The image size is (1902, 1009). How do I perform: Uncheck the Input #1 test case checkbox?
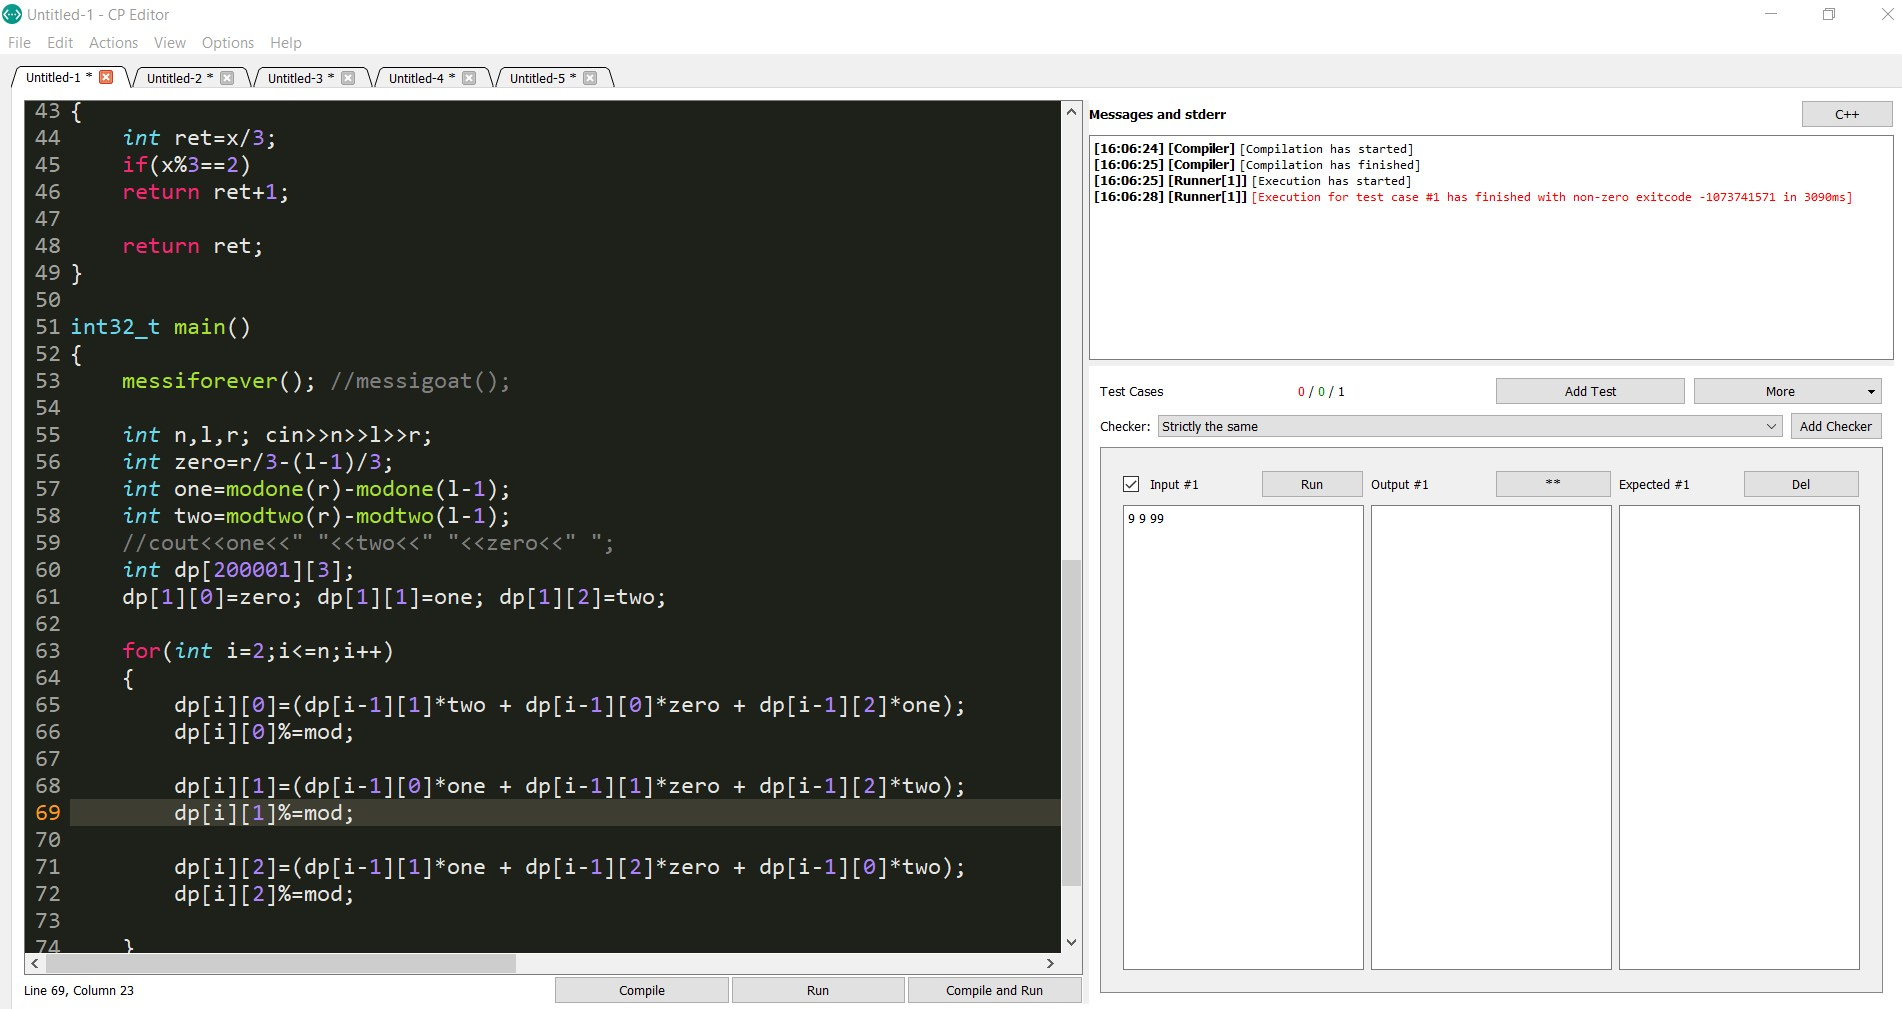click(1130, 483)
